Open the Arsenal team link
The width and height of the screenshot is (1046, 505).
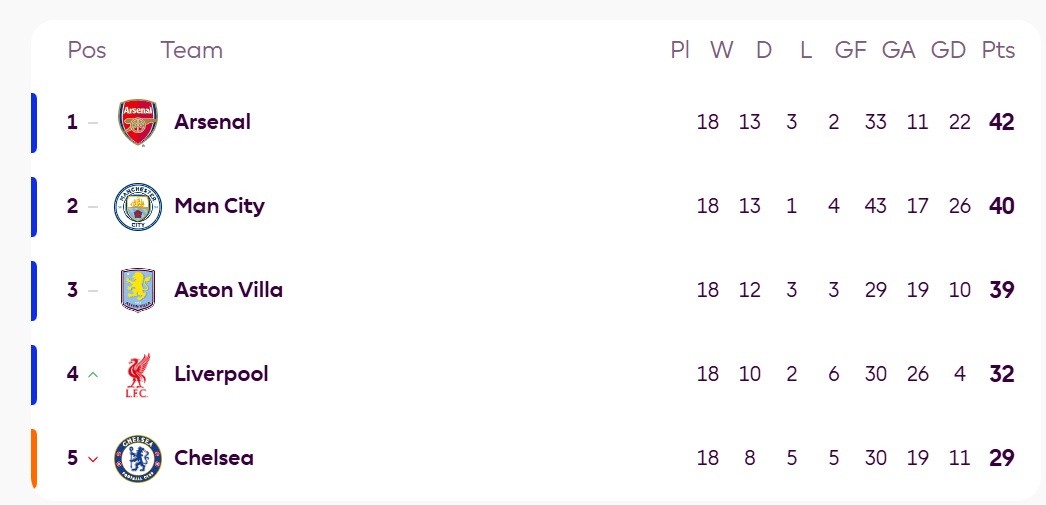[x=212, y=122]
